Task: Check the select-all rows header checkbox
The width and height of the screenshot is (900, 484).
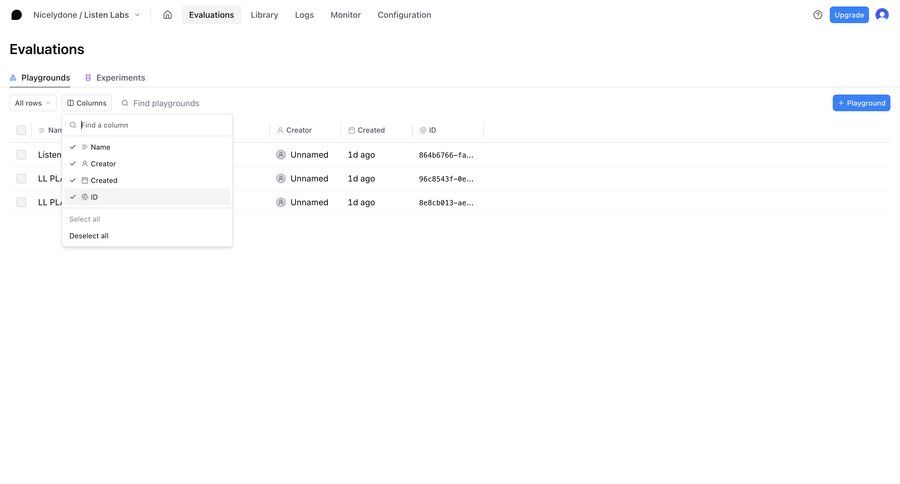Action: [21, 130]
